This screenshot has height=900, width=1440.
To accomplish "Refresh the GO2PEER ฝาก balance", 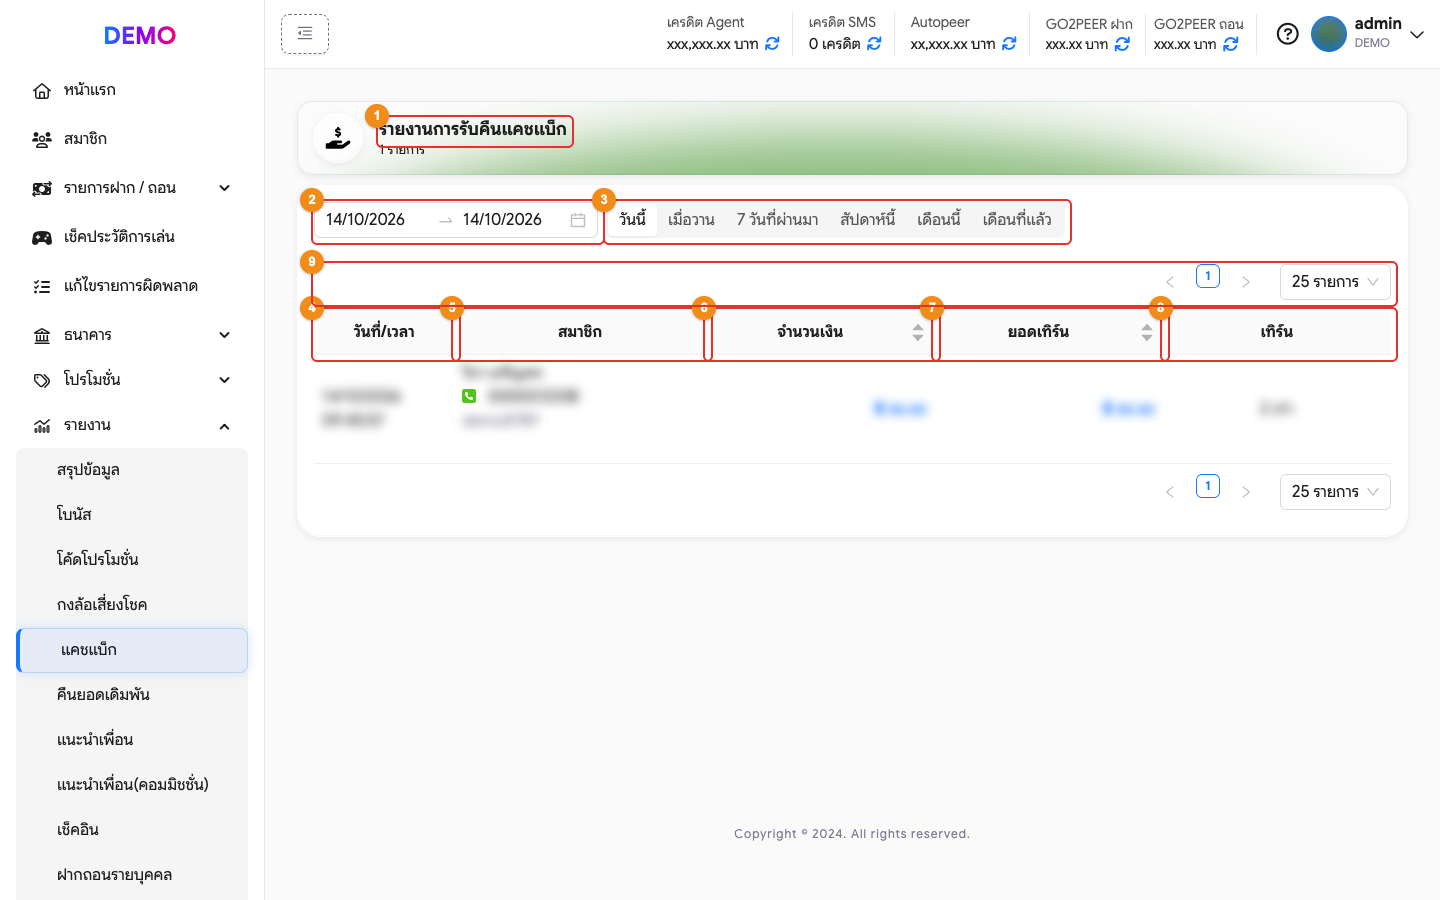I will point(1122,44).
